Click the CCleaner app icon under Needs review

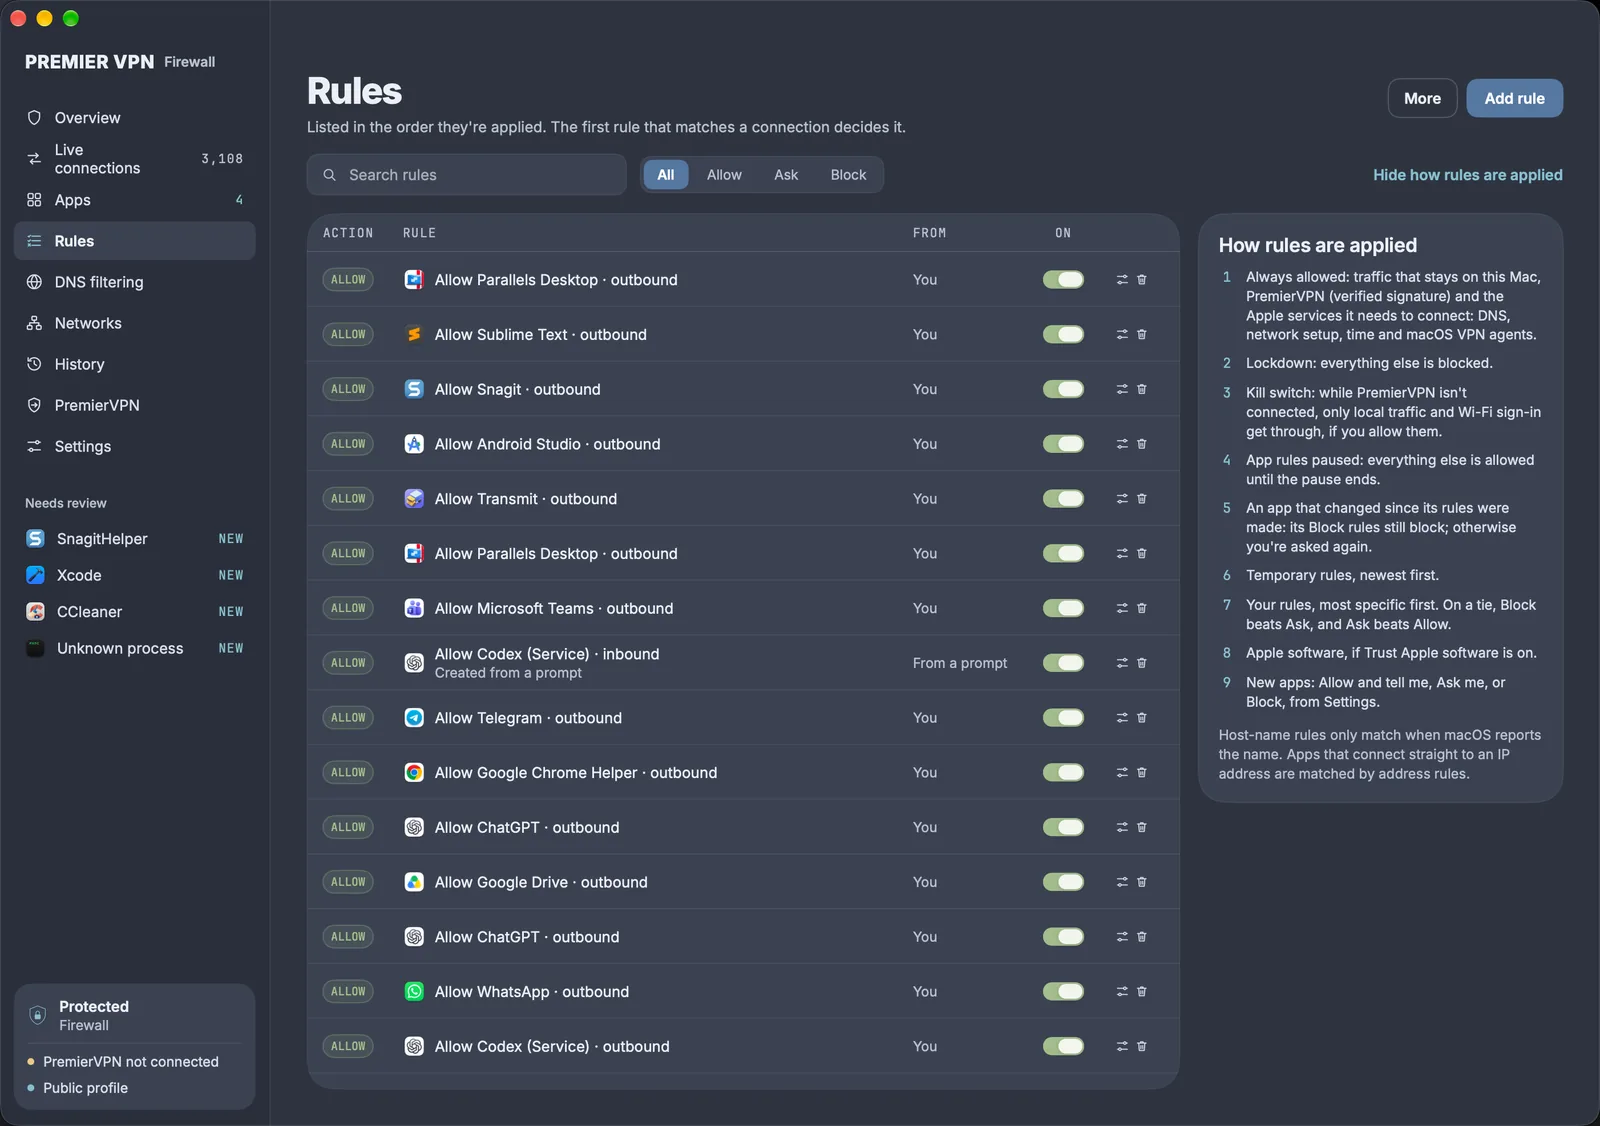(35, 612)
